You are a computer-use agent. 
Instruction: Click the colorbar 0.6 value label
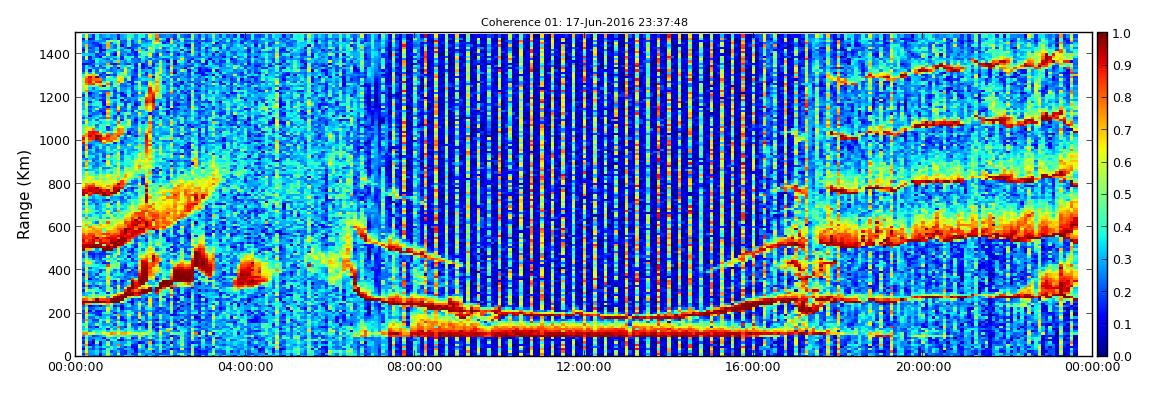pos(1124,163)
